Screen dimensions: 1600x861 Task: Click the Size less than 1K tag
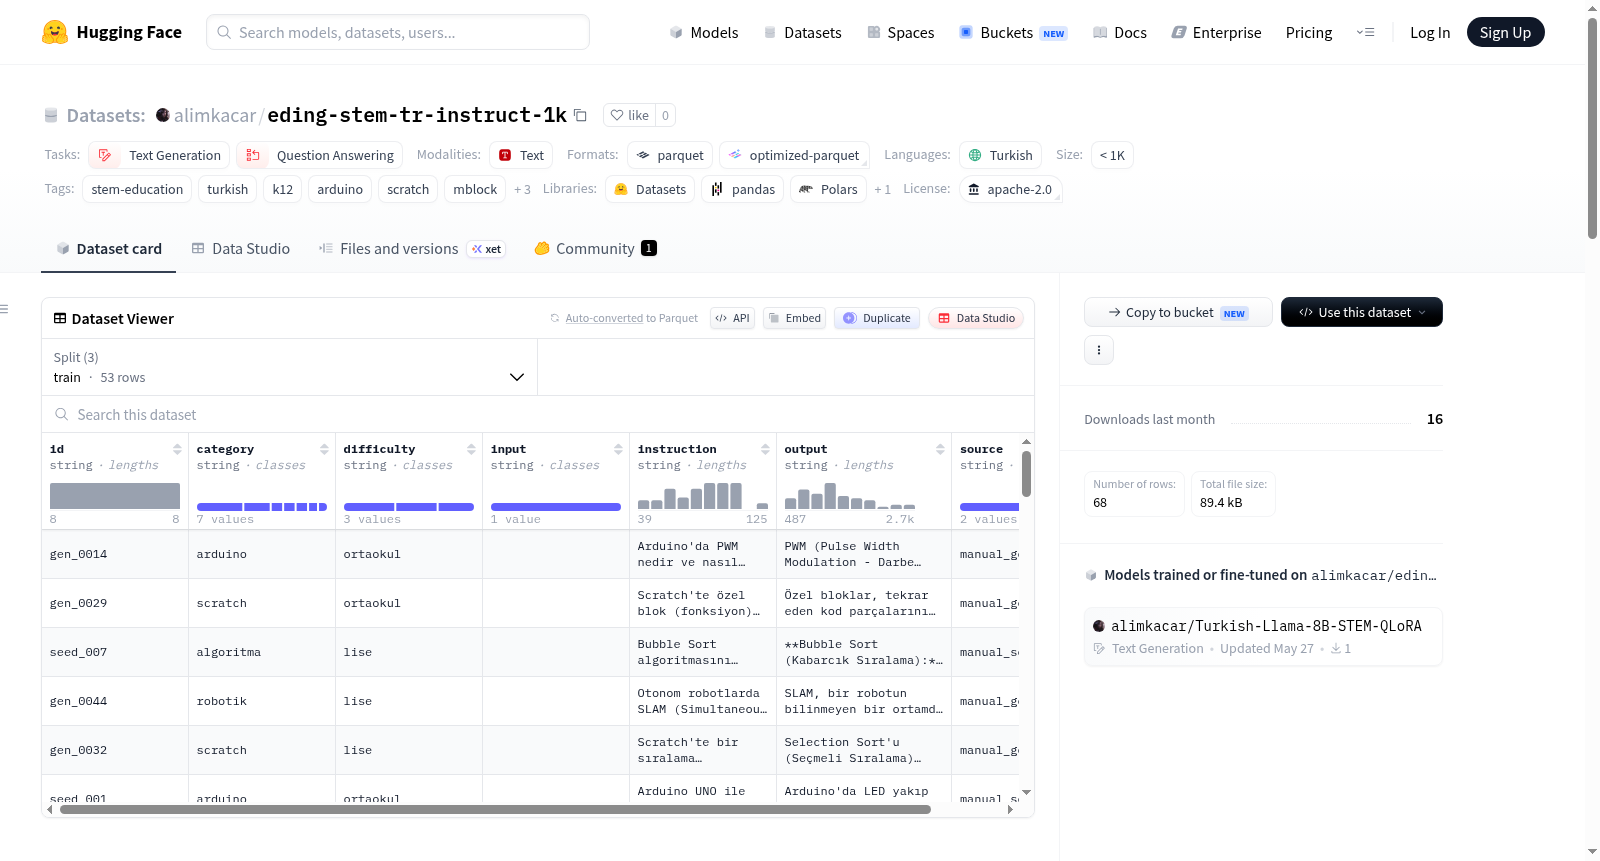[1112, 155]
